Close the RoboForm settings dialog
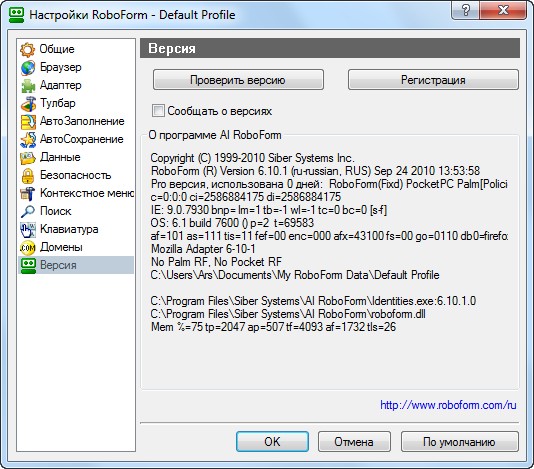The image size is (534, 469). point(503,11)
